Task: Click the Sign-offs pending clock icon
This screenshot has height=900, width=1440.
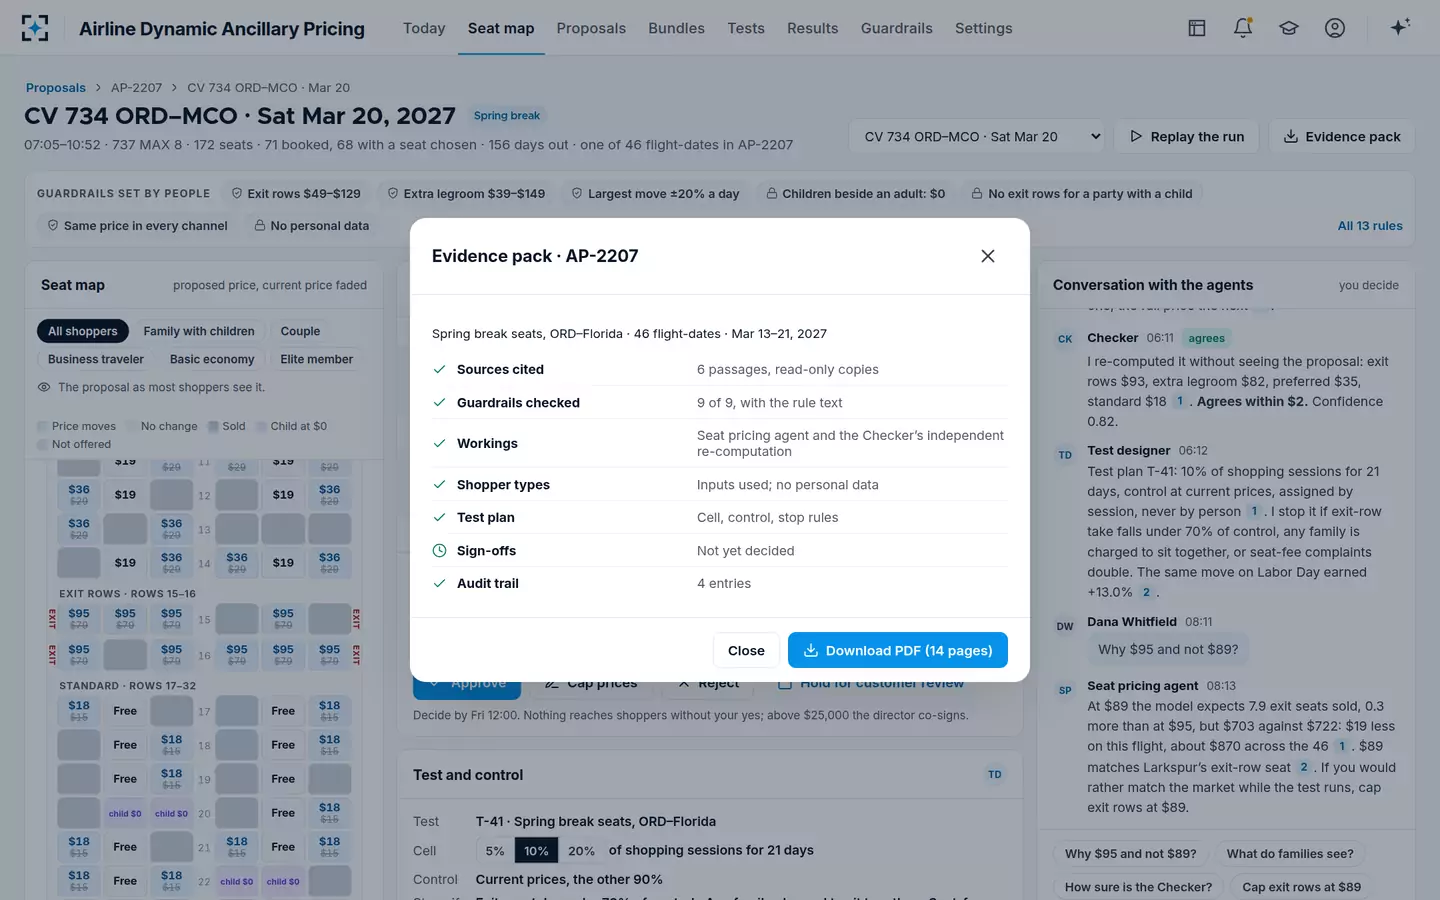Action: pos(439,551)
